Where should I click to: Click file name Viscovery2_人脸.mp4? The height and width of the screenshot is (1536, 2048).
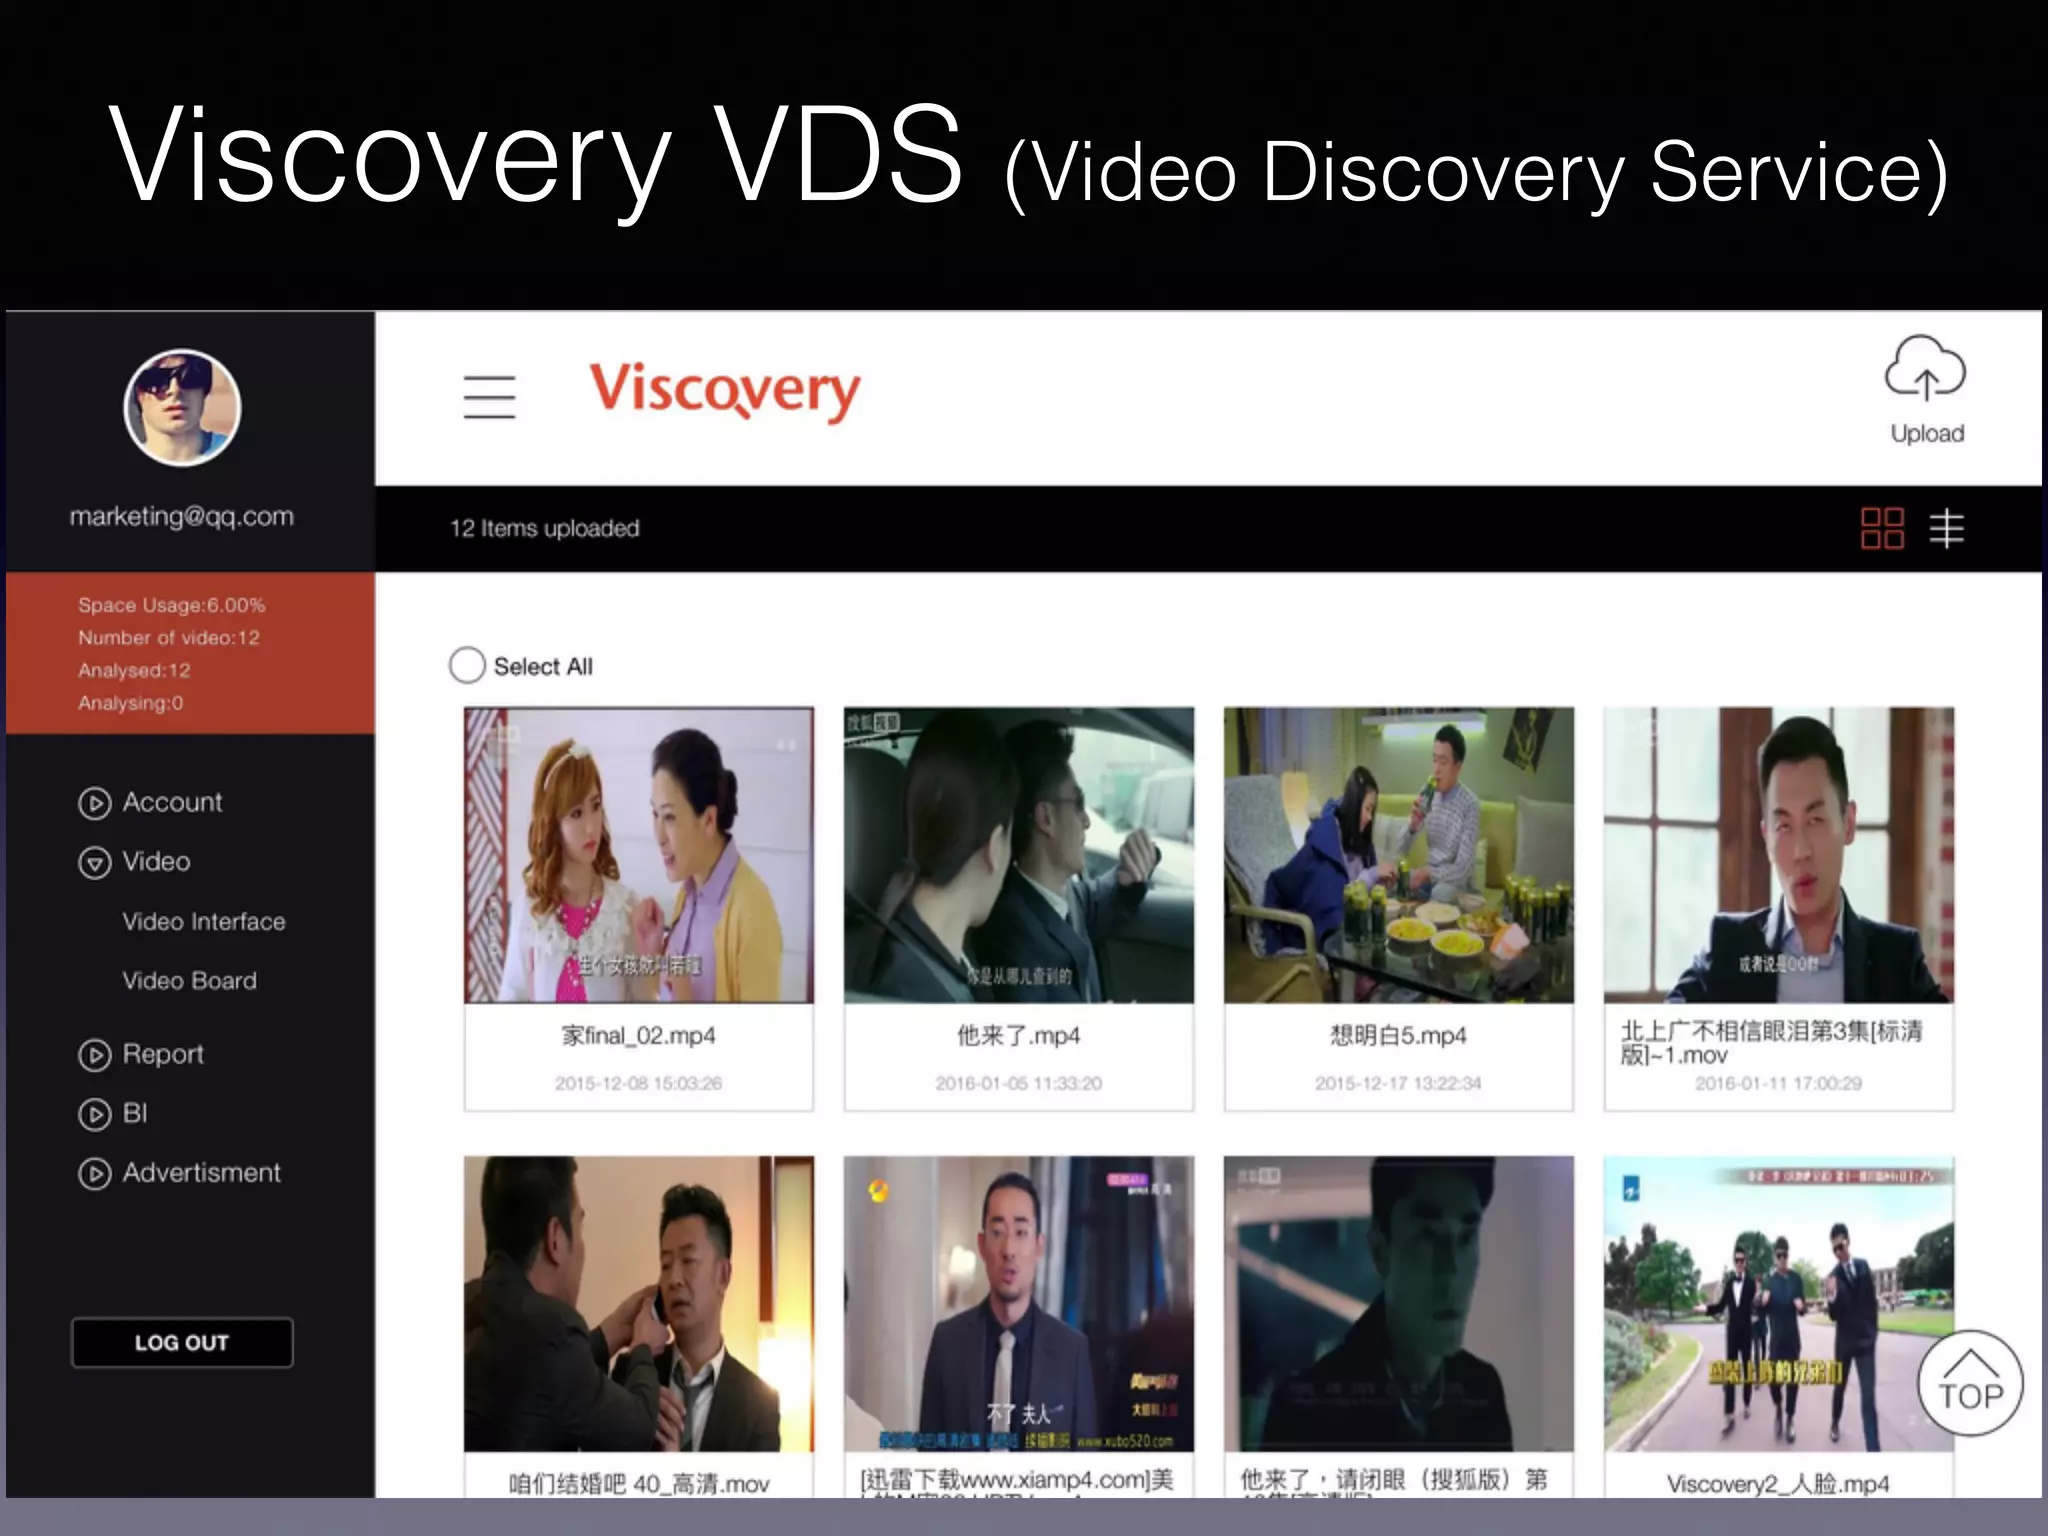pyautogui.click(x=1779, y=1483)
